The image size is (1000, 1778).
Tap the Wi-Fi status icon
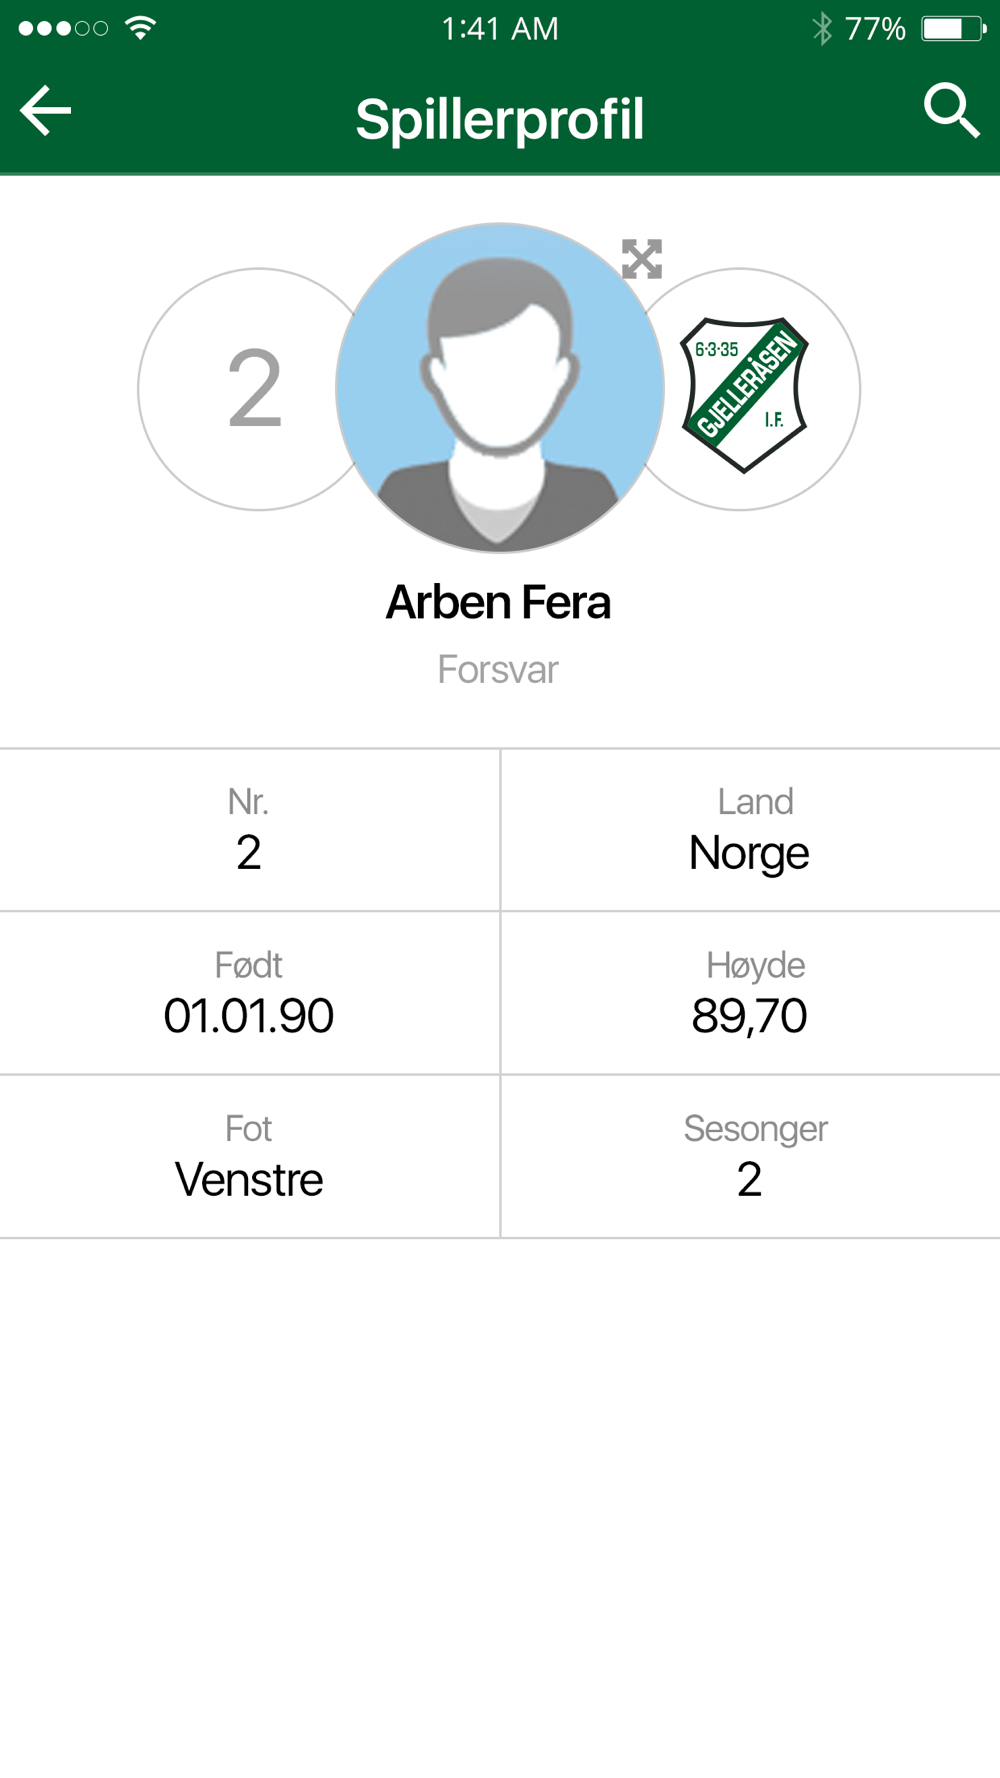pos(141,28)
